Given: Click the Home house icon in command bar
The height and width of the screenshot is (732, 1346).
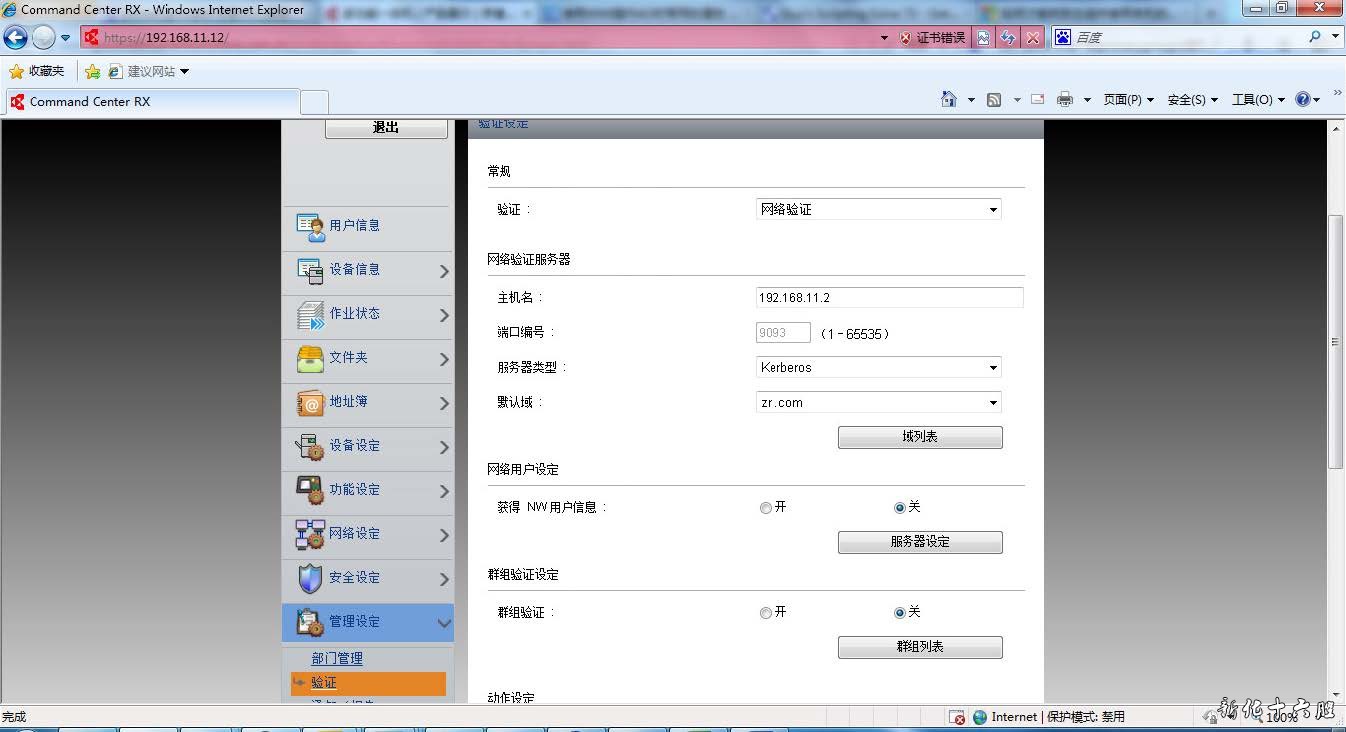Looking at the screenshot, I should tap(949, 99).
